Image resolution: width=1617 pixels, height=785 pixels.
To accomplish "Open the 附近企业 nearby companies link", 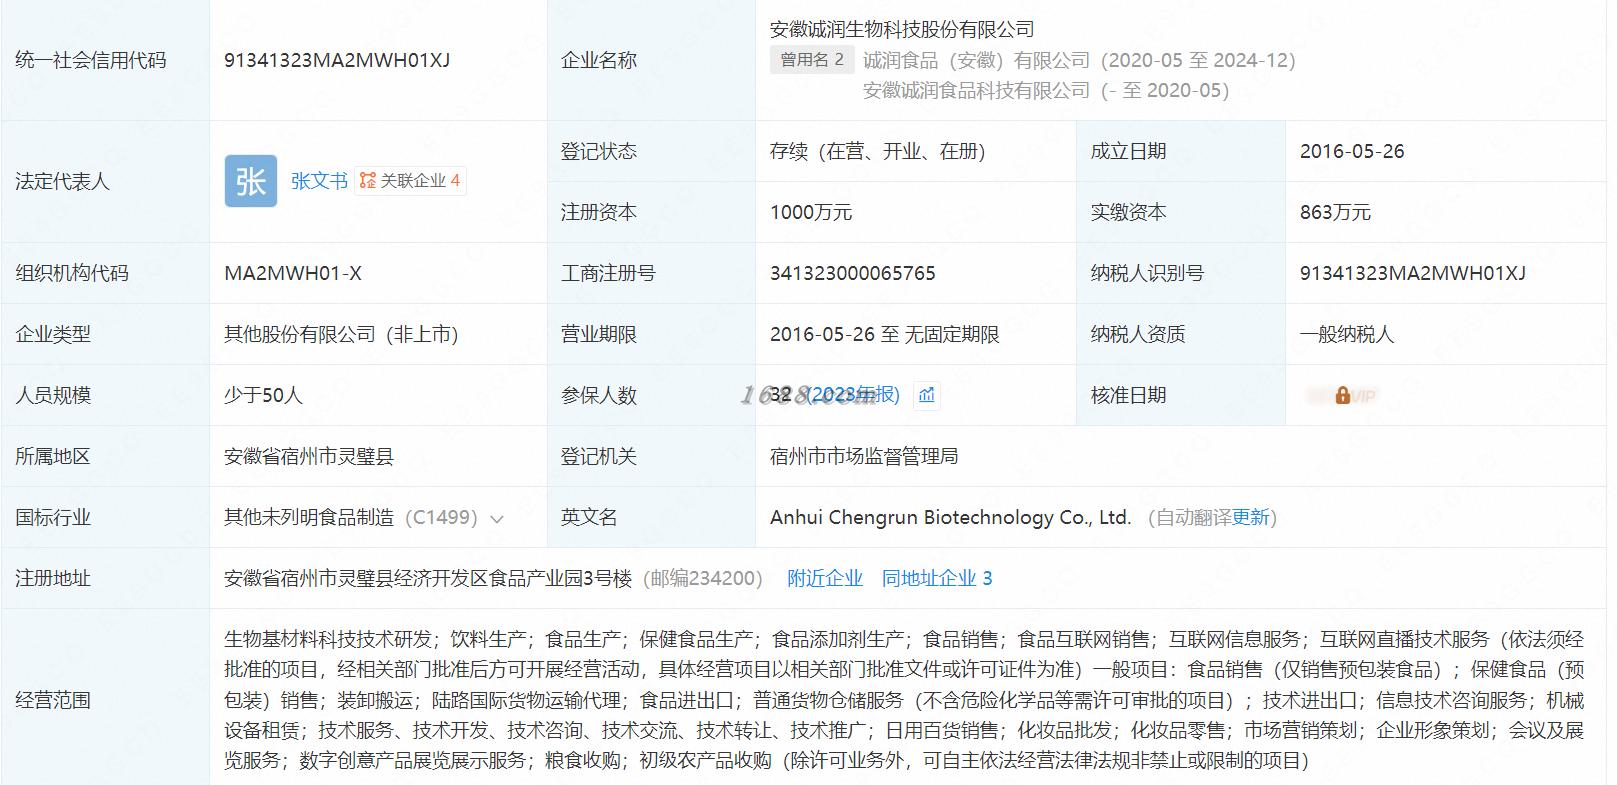I will coord(825,578).
